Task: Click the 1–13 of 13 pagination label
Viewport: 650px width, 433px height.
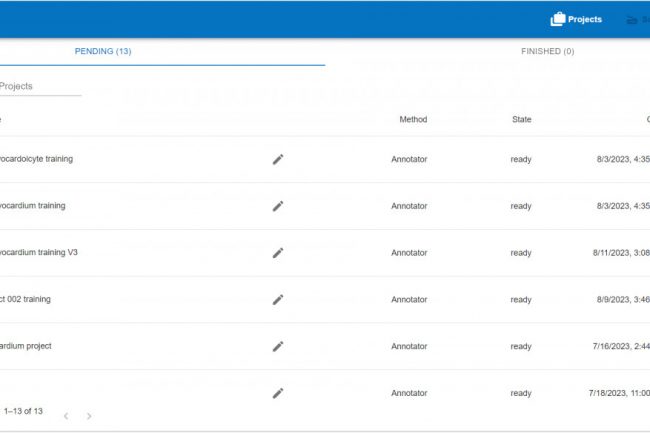Action: click(23, 411)
